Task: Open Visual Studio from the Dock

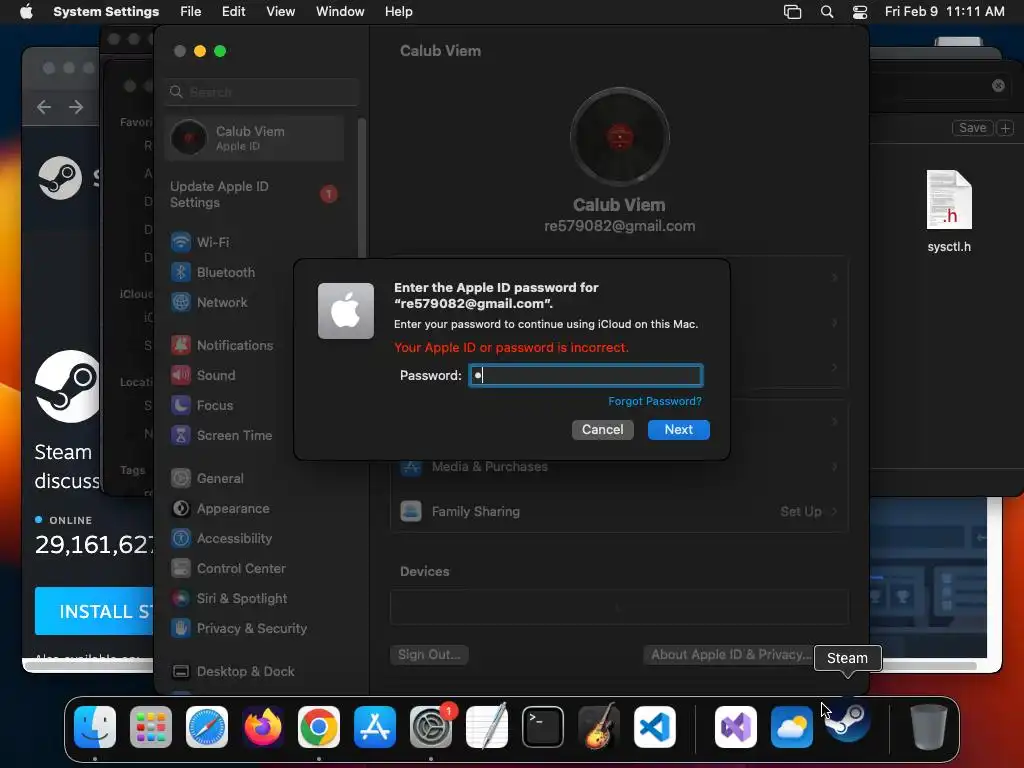Action: pyautogui.click(x=736, y=727)
